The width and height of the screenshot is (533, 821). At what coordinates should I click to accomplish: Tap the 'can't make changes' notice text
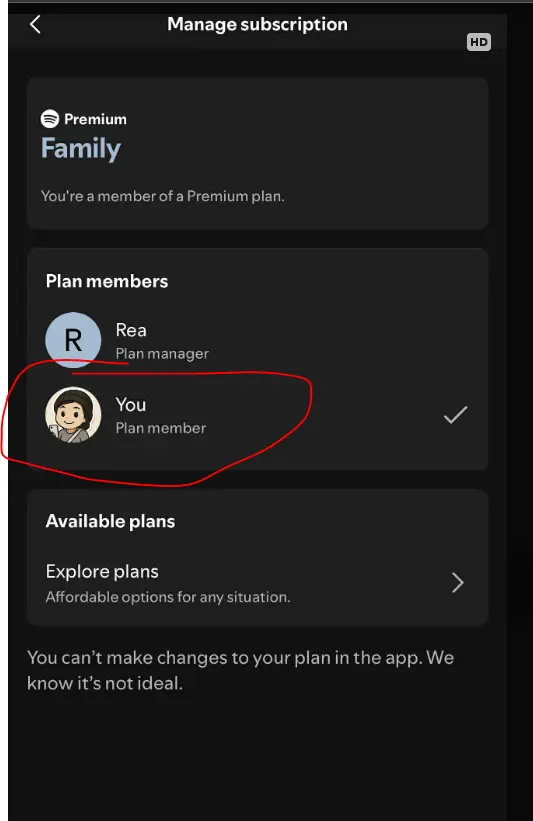[x=240, y=670]
